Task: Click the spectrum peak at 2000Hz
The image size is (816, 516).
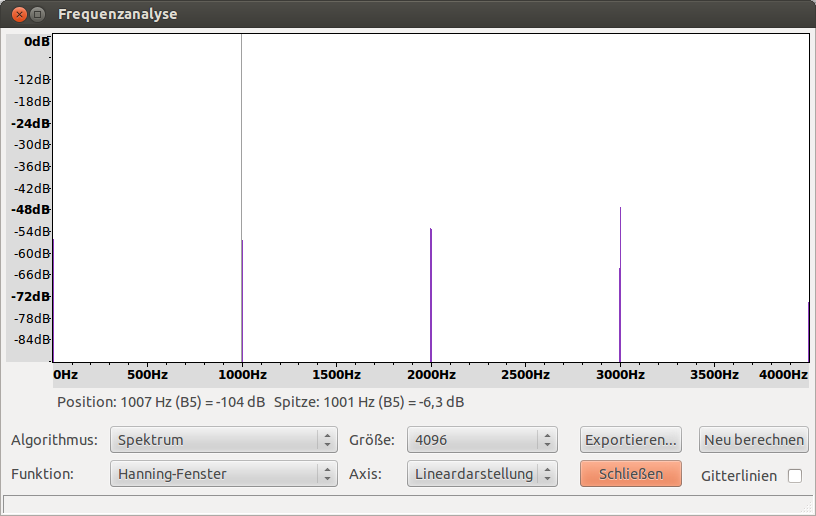Action: coord(431,295)
